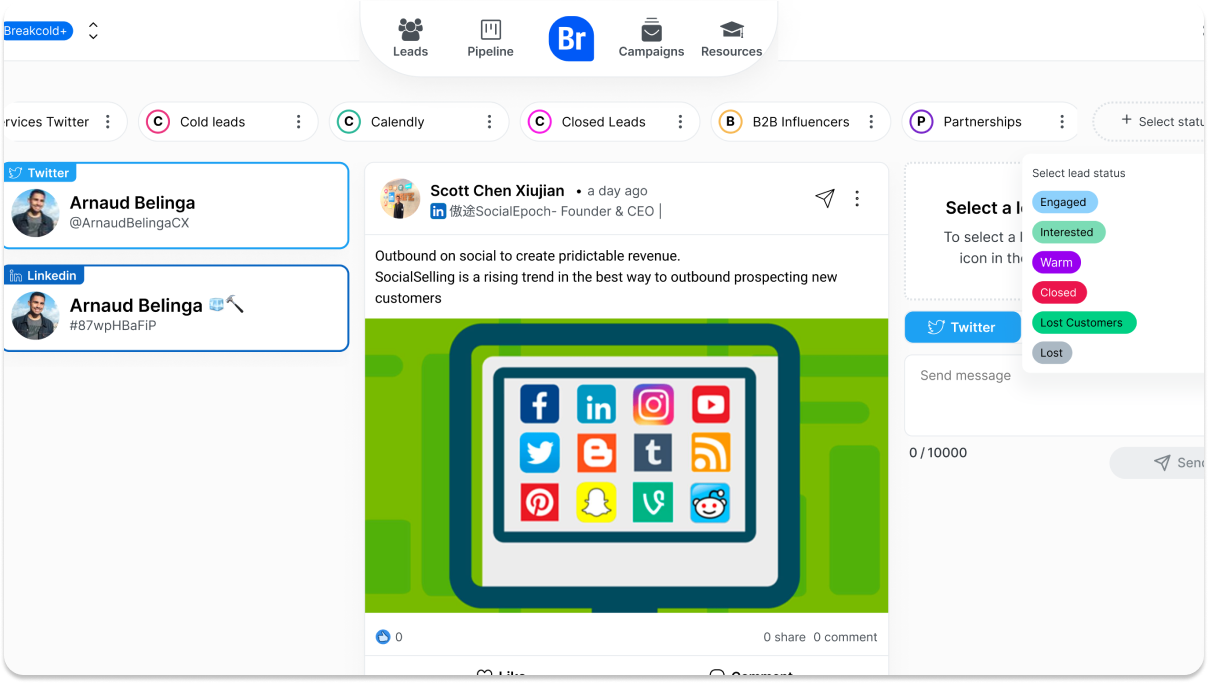1208x683 pixels.
Task: Mark the lead as Lost Customers
Action: pos(1084,322)
